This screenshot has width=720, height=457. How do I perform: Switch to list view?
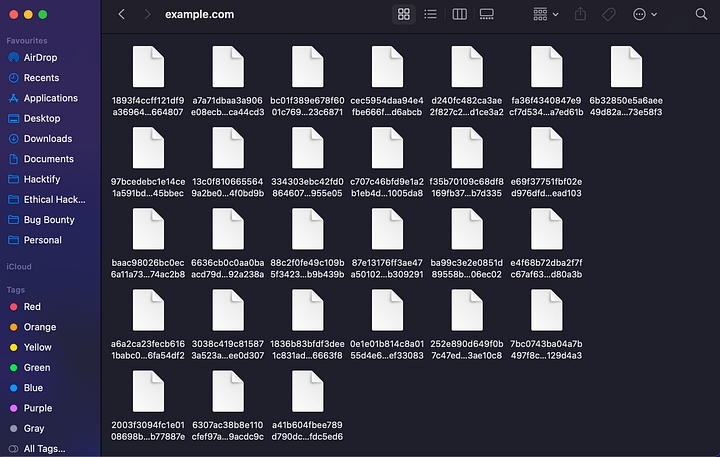pos(430,14)
